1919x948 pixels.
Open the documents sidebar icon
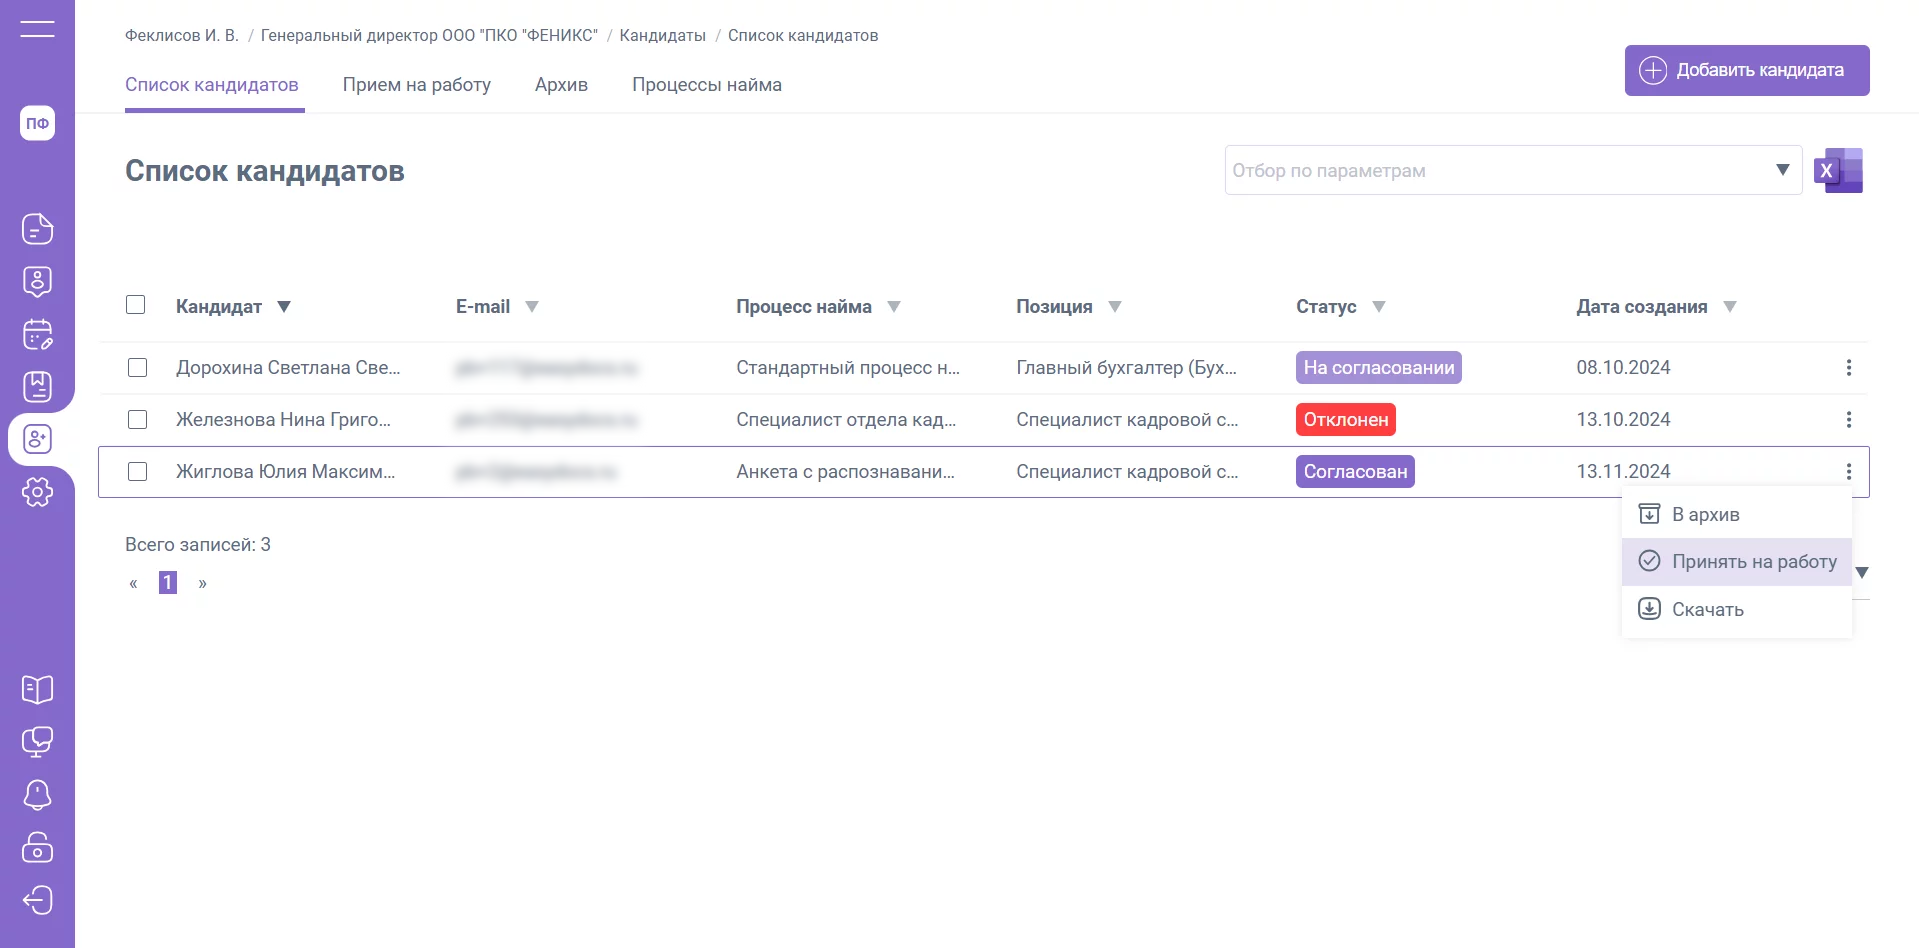click(37, 229)
